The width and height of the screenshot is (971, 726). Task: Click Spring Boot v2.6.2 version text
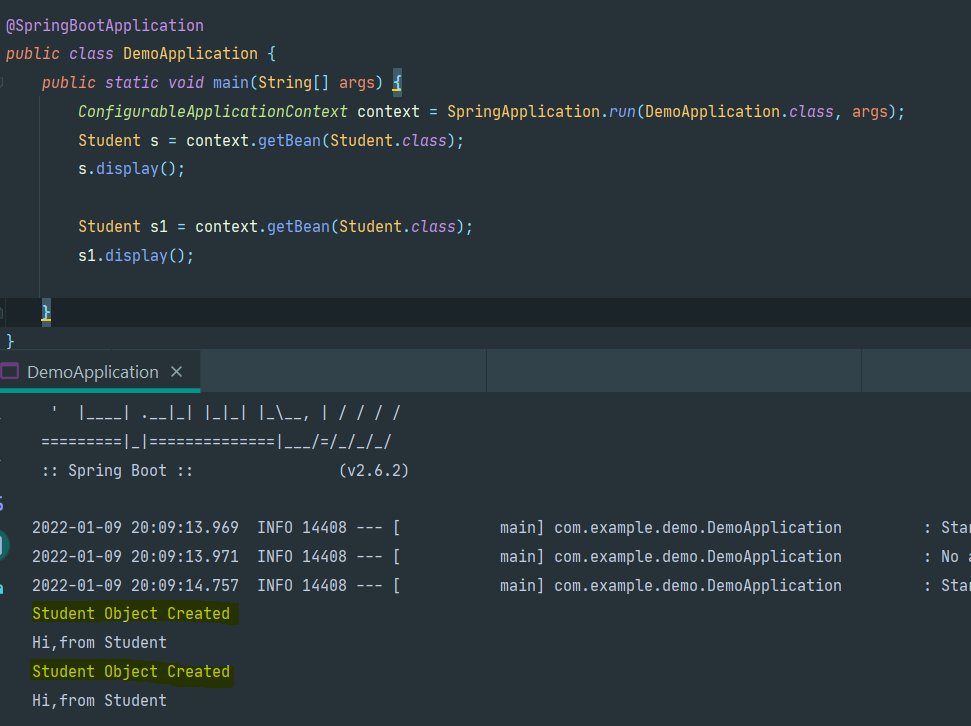point(373,470)
